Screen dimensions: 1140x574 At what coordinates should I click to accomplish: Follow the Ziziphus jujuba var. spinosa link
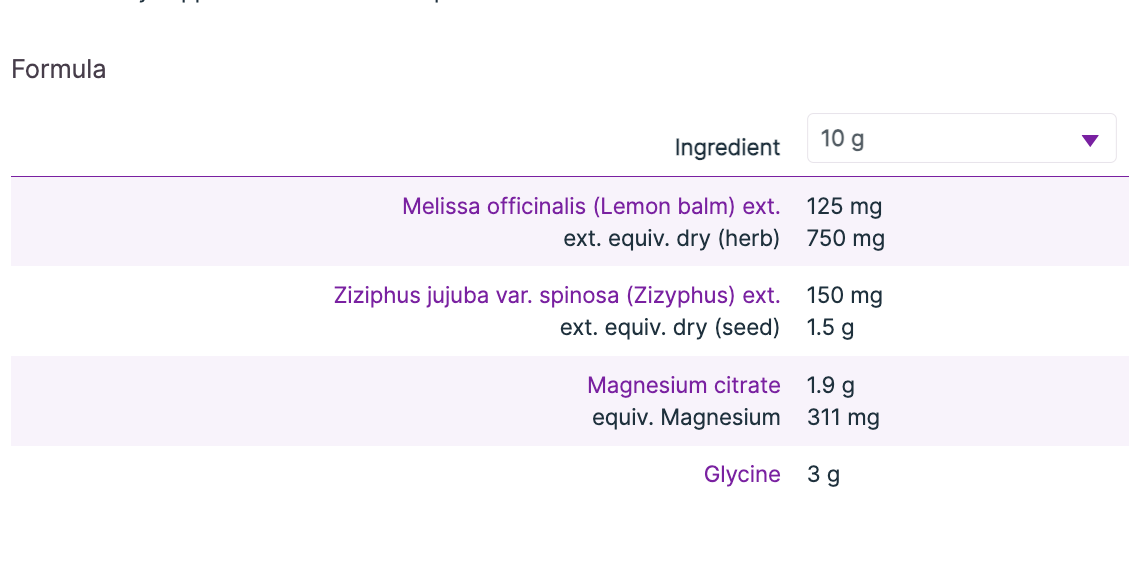tap(556, 296)
